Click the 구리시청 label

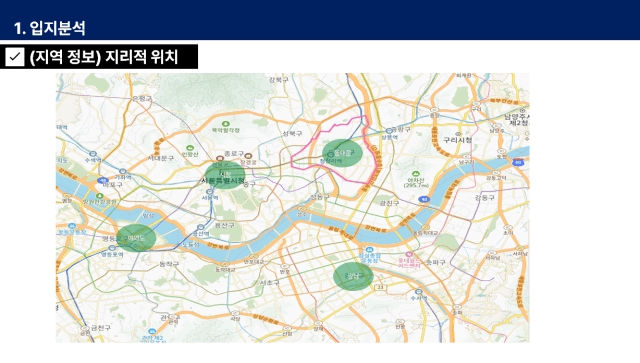pyautogui.click(x=458, y=140)
